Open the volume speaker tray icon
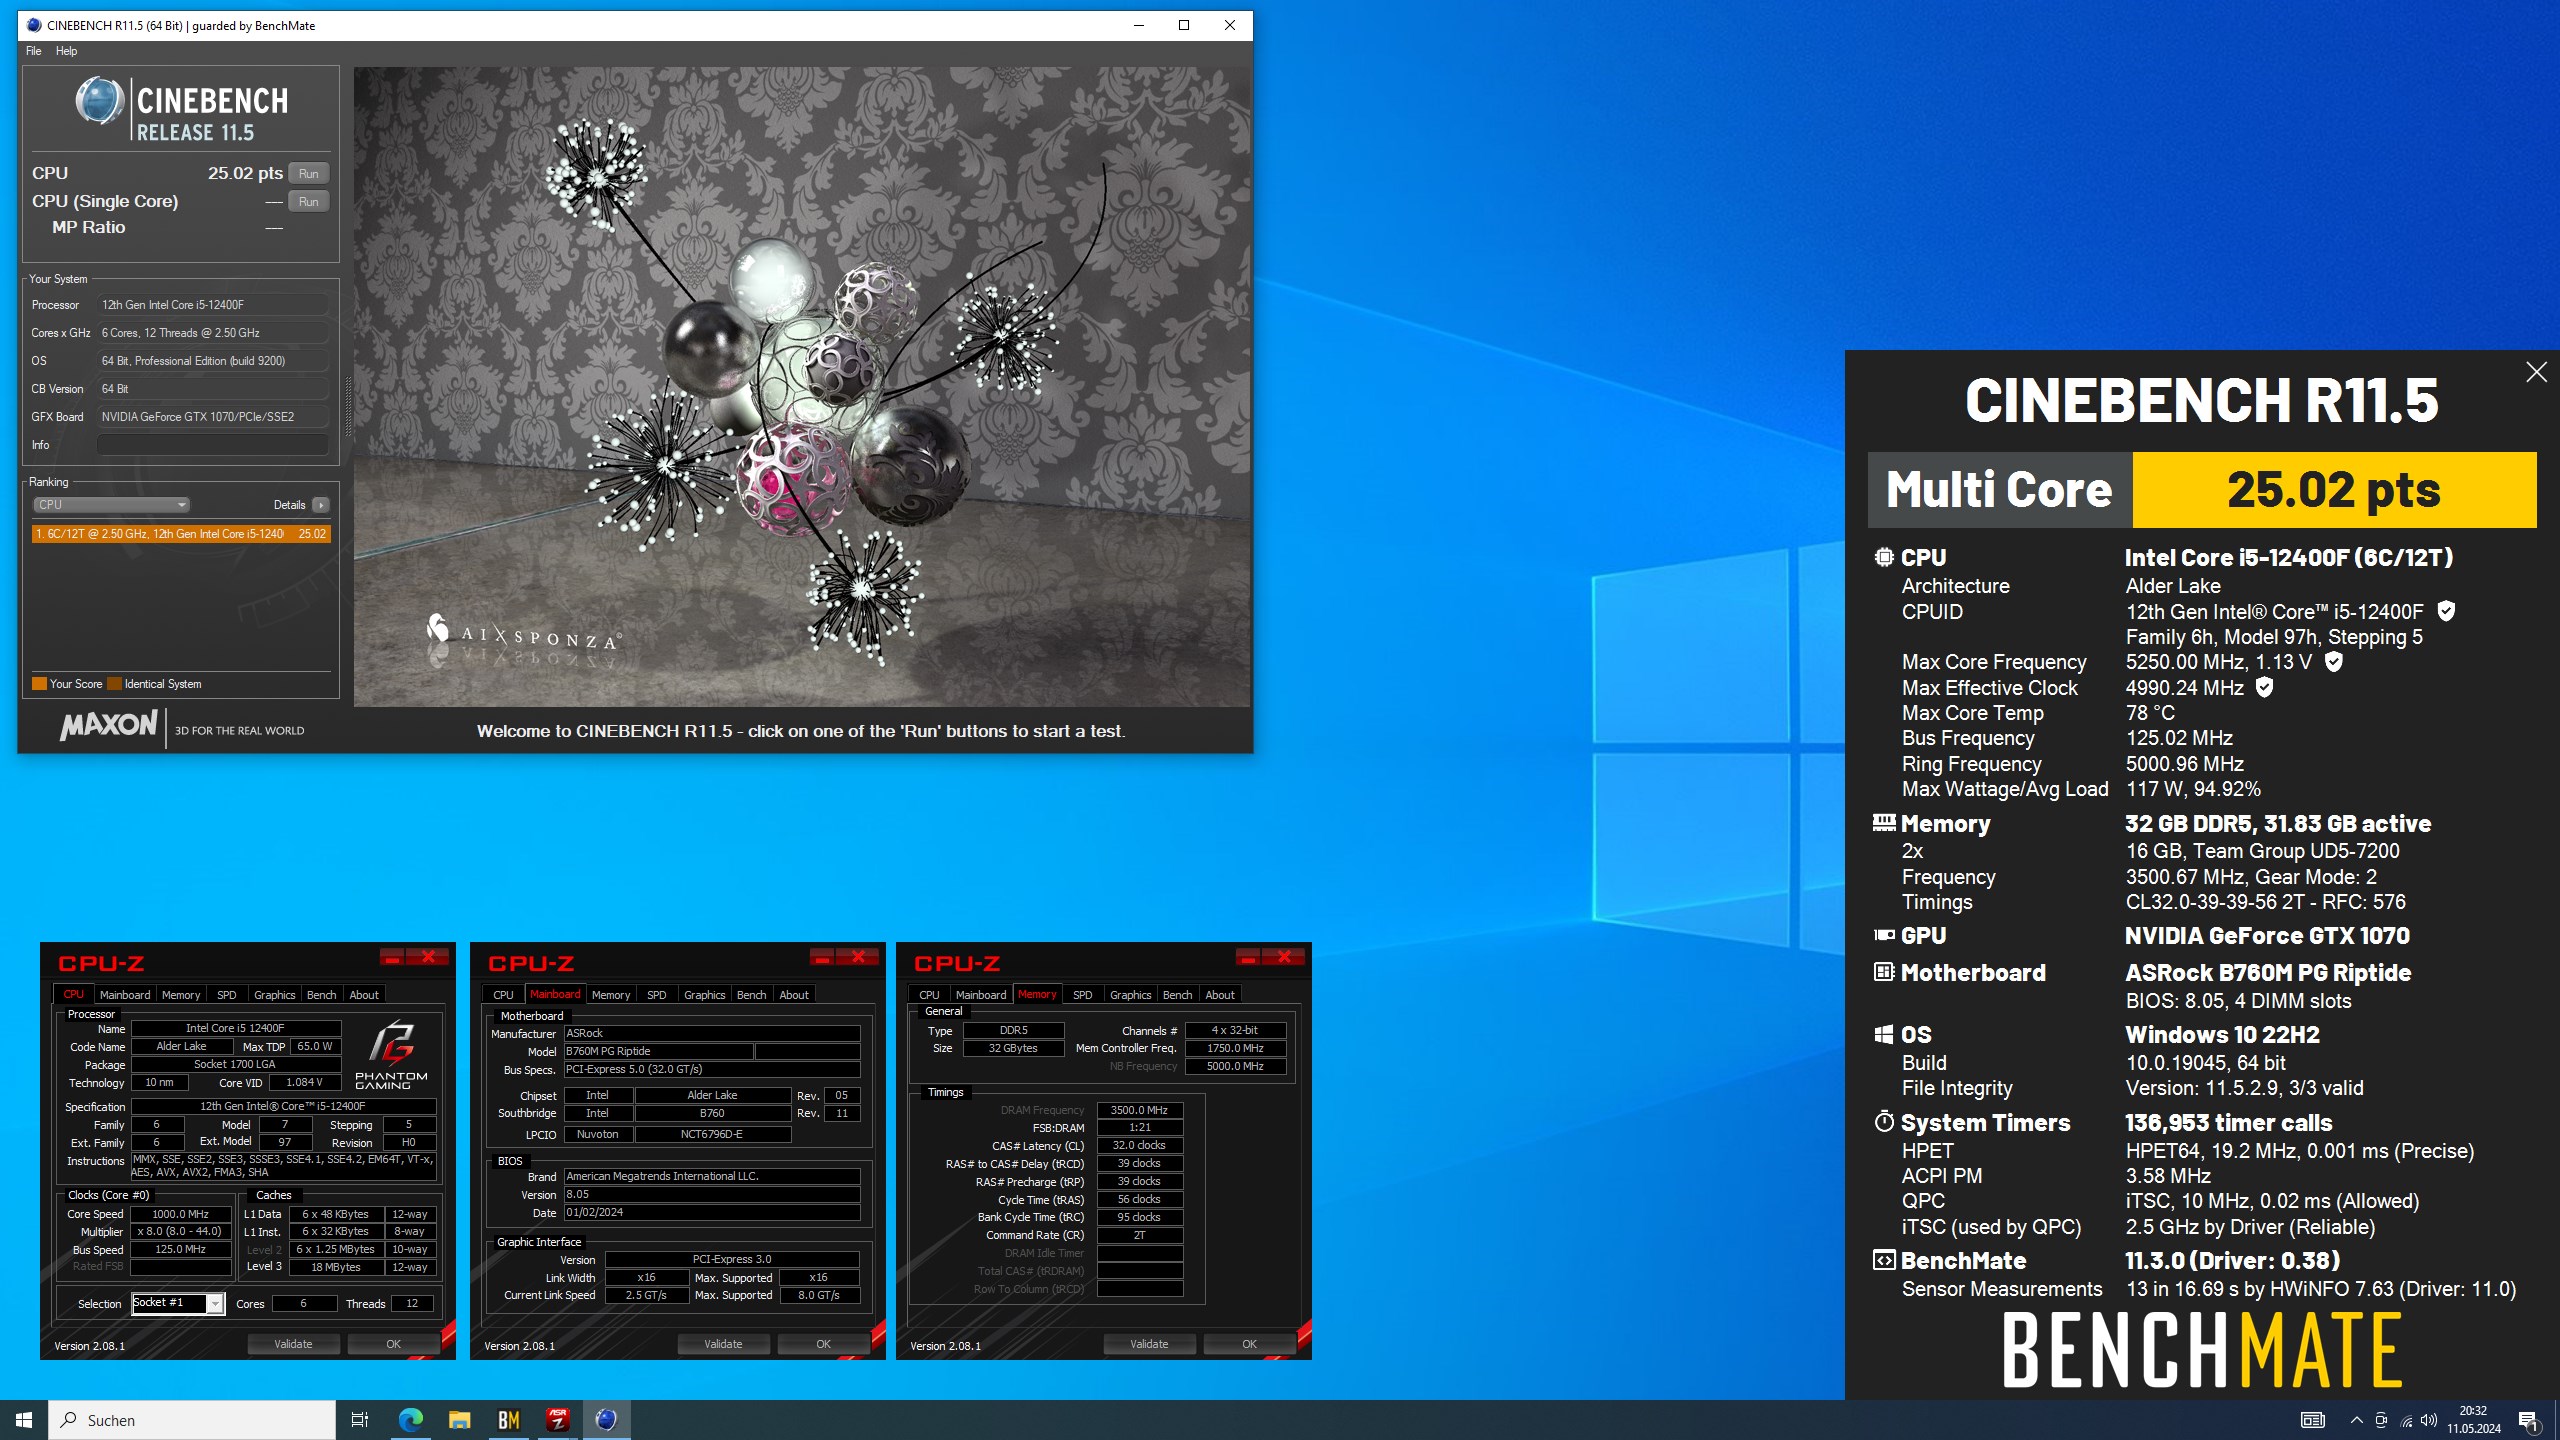This screenshot has height=1440, width=2560. pyautogui.click(x=2429, y=1420)
